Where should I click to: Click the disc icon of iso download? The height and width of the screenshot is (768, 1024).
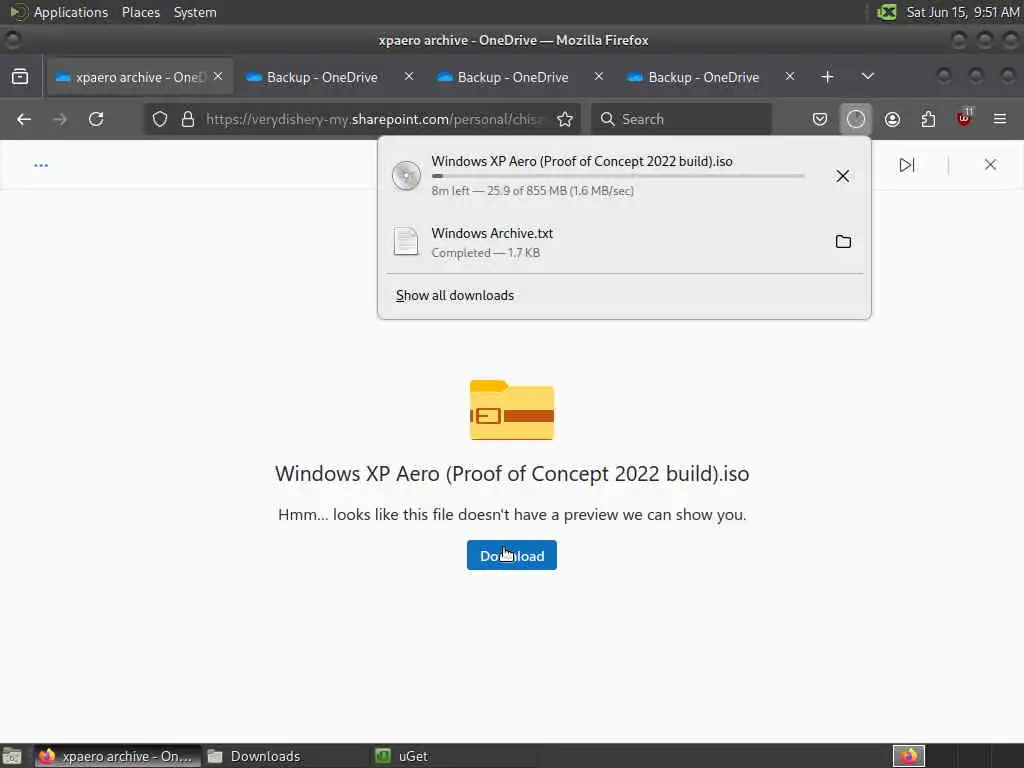tap(406, 176)
